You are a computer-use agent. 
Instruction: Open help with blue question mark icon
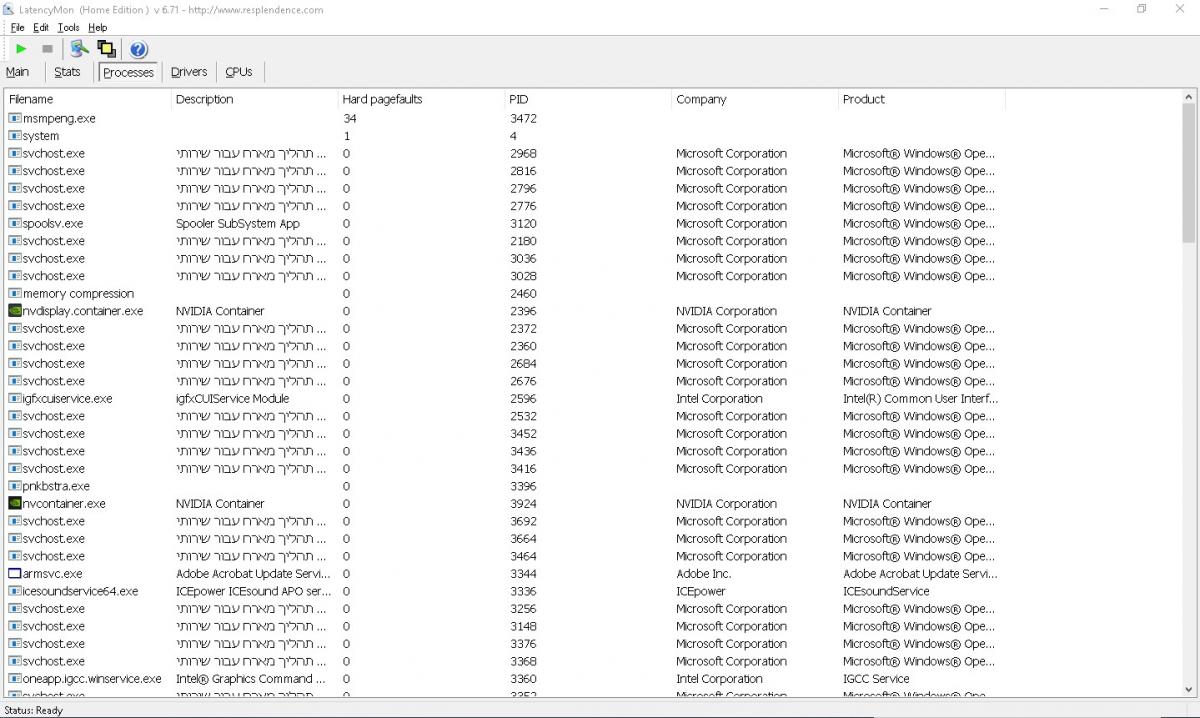point(139,49)
